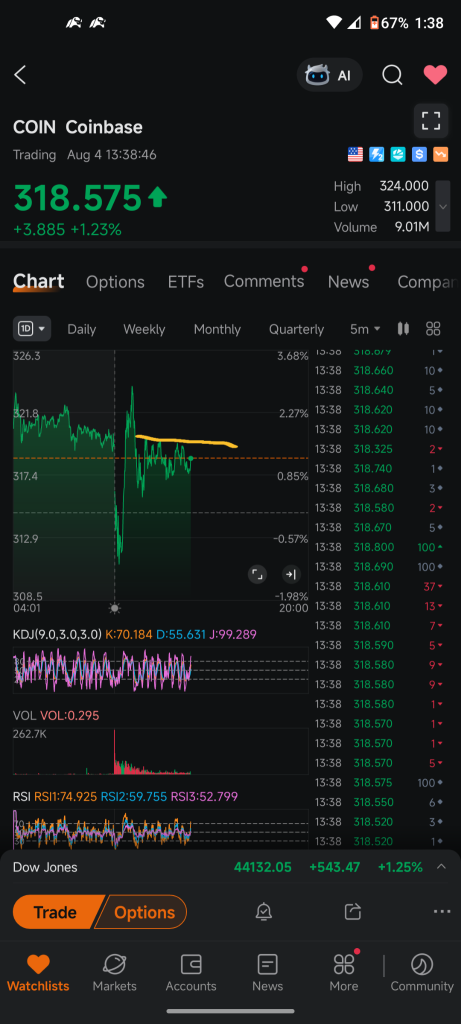Switch to the Options tab

(x=116, y=282)
